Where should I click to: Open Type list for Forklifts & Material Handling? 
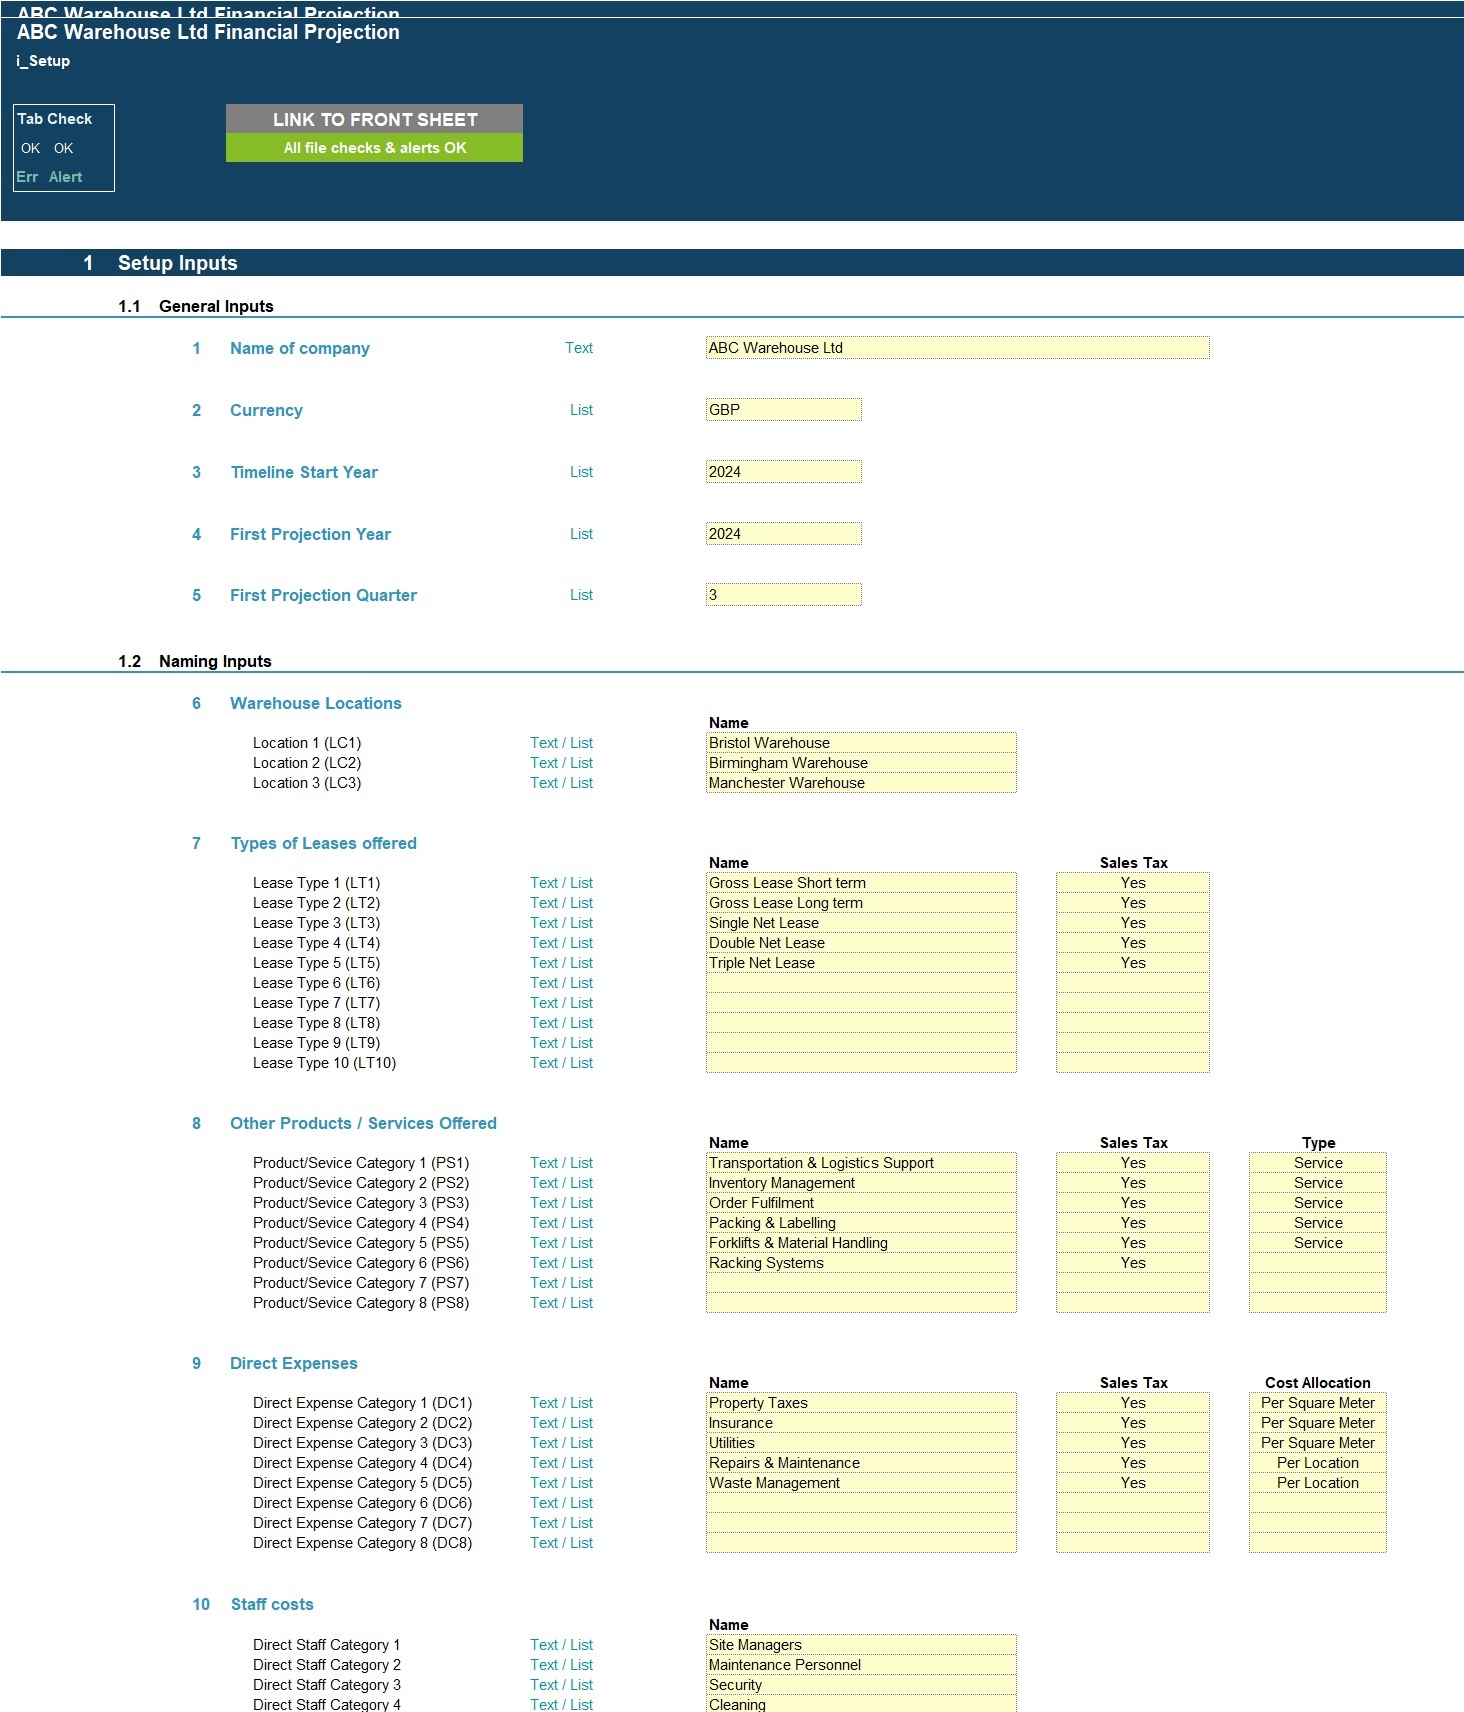coord(1318,1243)
